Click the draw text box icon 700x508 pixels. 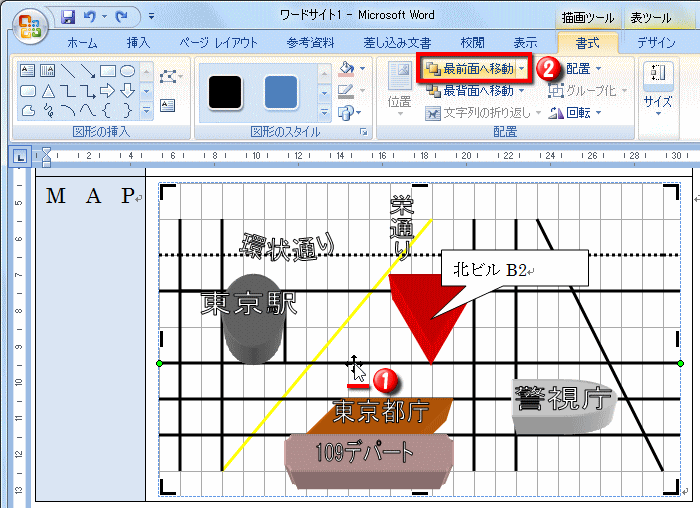[x=167, y=106]
